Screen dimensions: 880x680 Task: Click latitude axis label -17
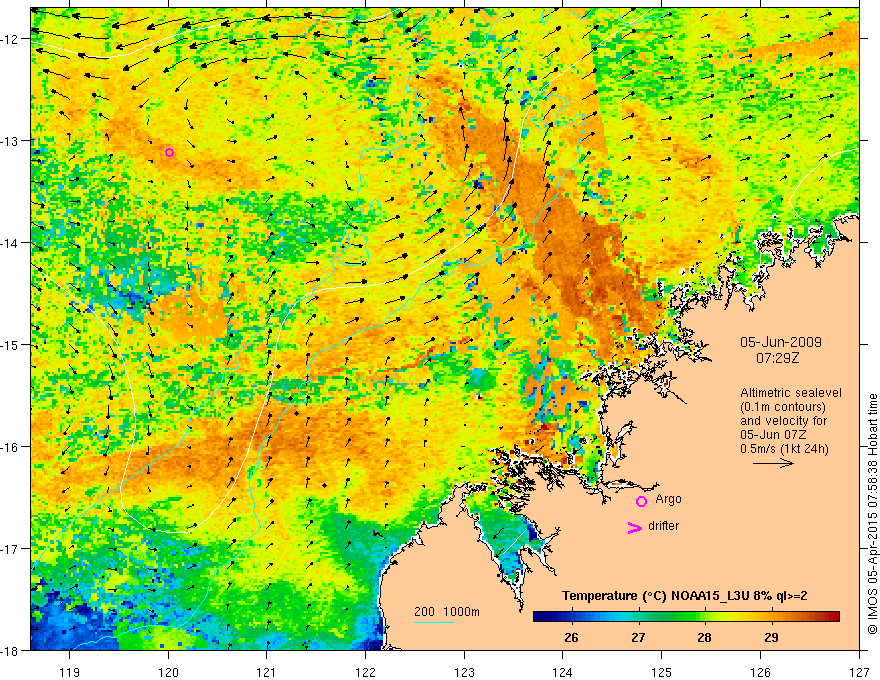tap(11, 549)
